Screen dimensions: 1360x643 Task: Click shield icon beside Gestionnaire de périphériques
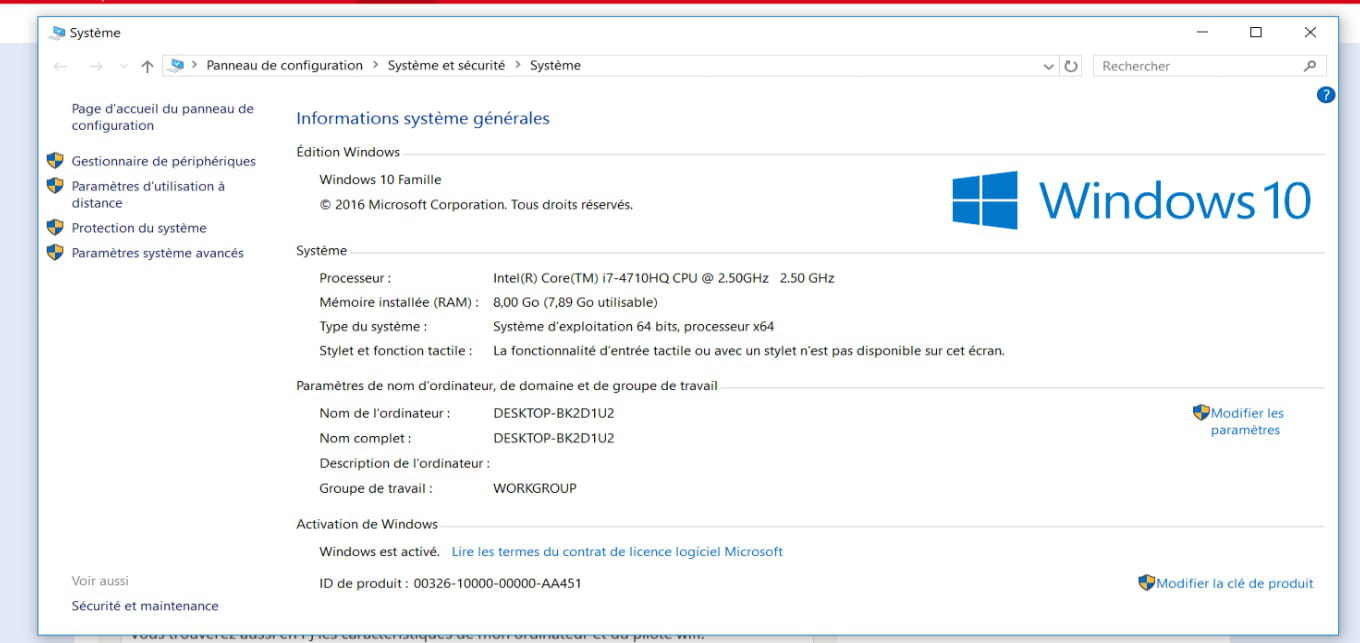tap(55, 160)
